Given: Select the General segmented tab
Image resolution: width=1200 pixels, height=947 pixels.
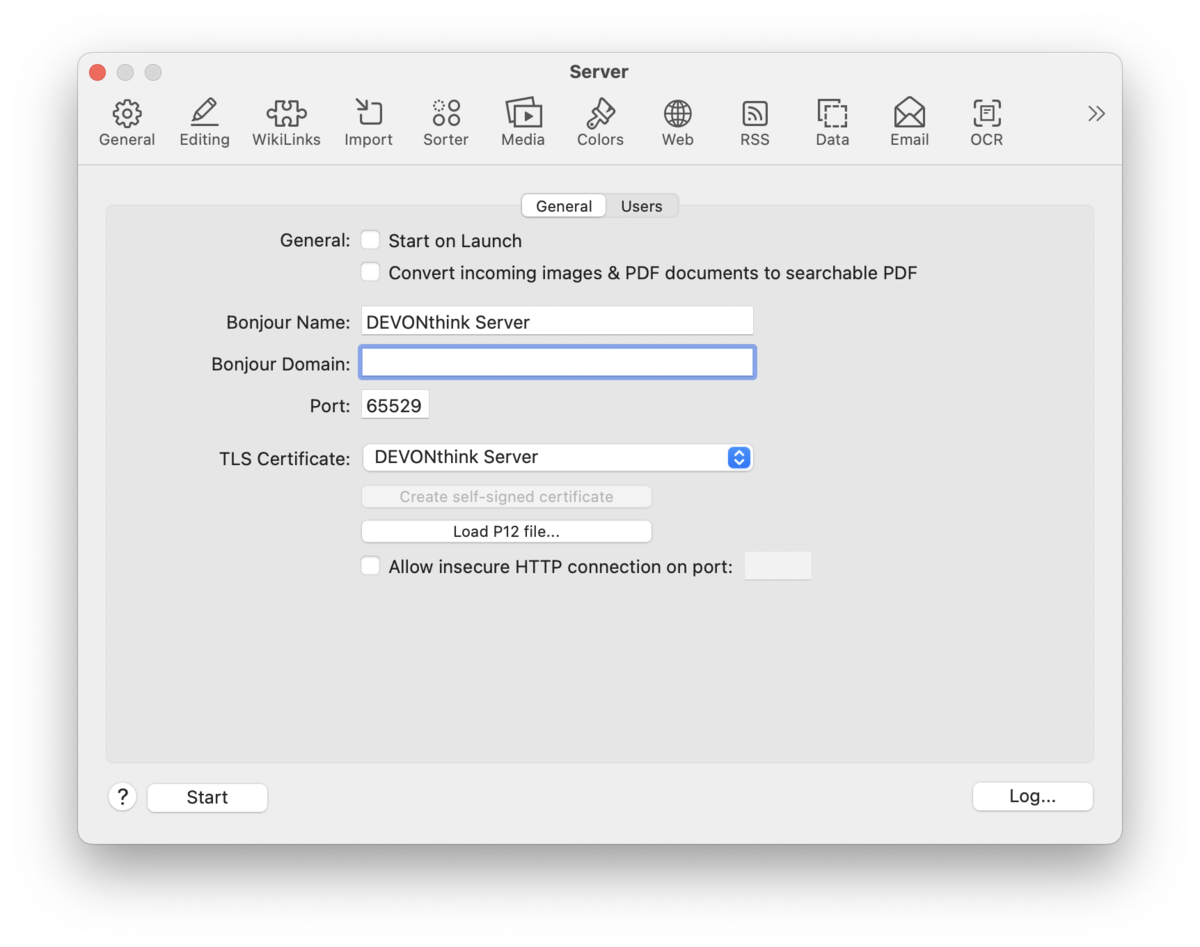Looking at the screenshot, I should click(x=564, y=206).
